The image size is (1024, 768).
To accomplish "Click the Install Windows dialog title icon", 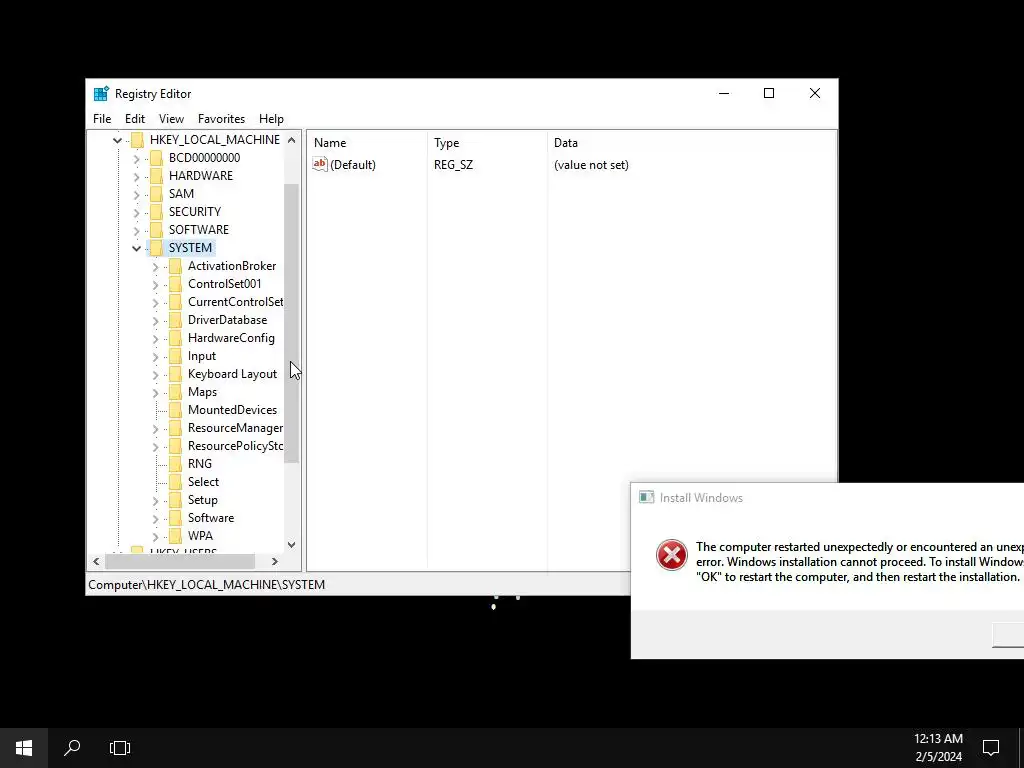I will [x=647, y=498].
